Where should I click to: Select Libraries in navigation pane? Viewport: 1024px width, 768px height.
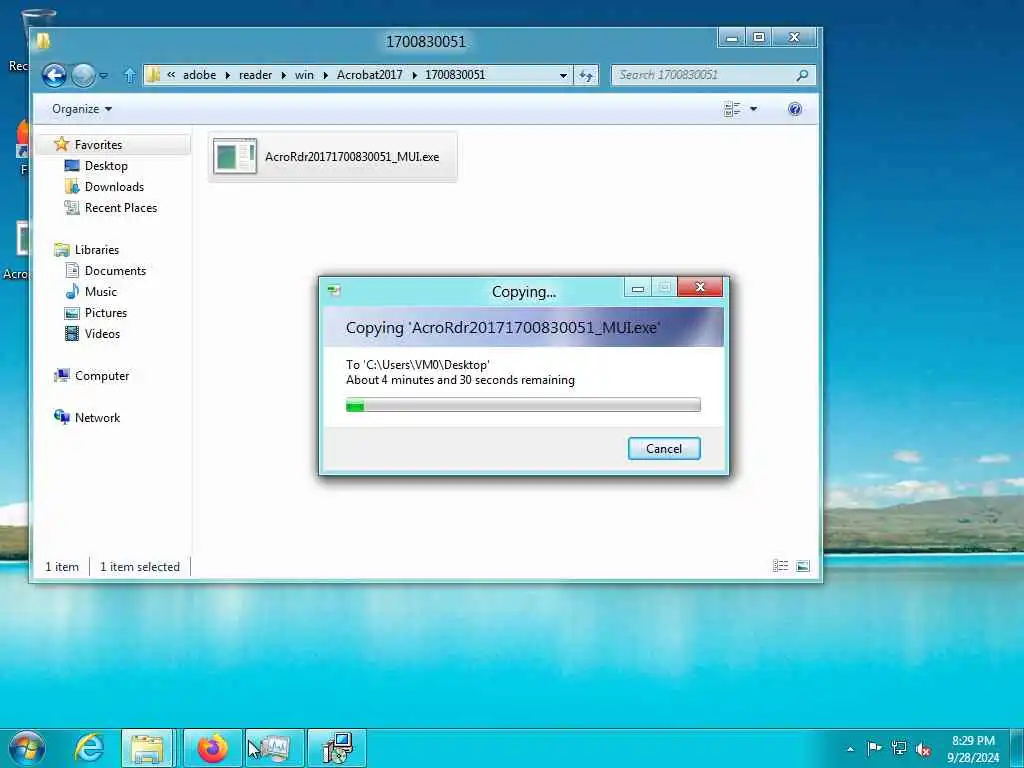click(x=97, y=249)
